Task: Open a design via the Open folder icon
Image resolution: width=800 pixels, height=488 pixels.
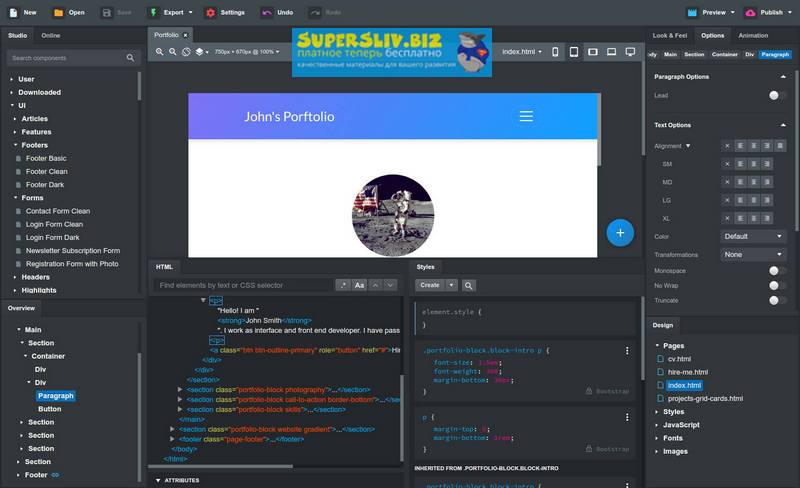Action: pos(59,13)
